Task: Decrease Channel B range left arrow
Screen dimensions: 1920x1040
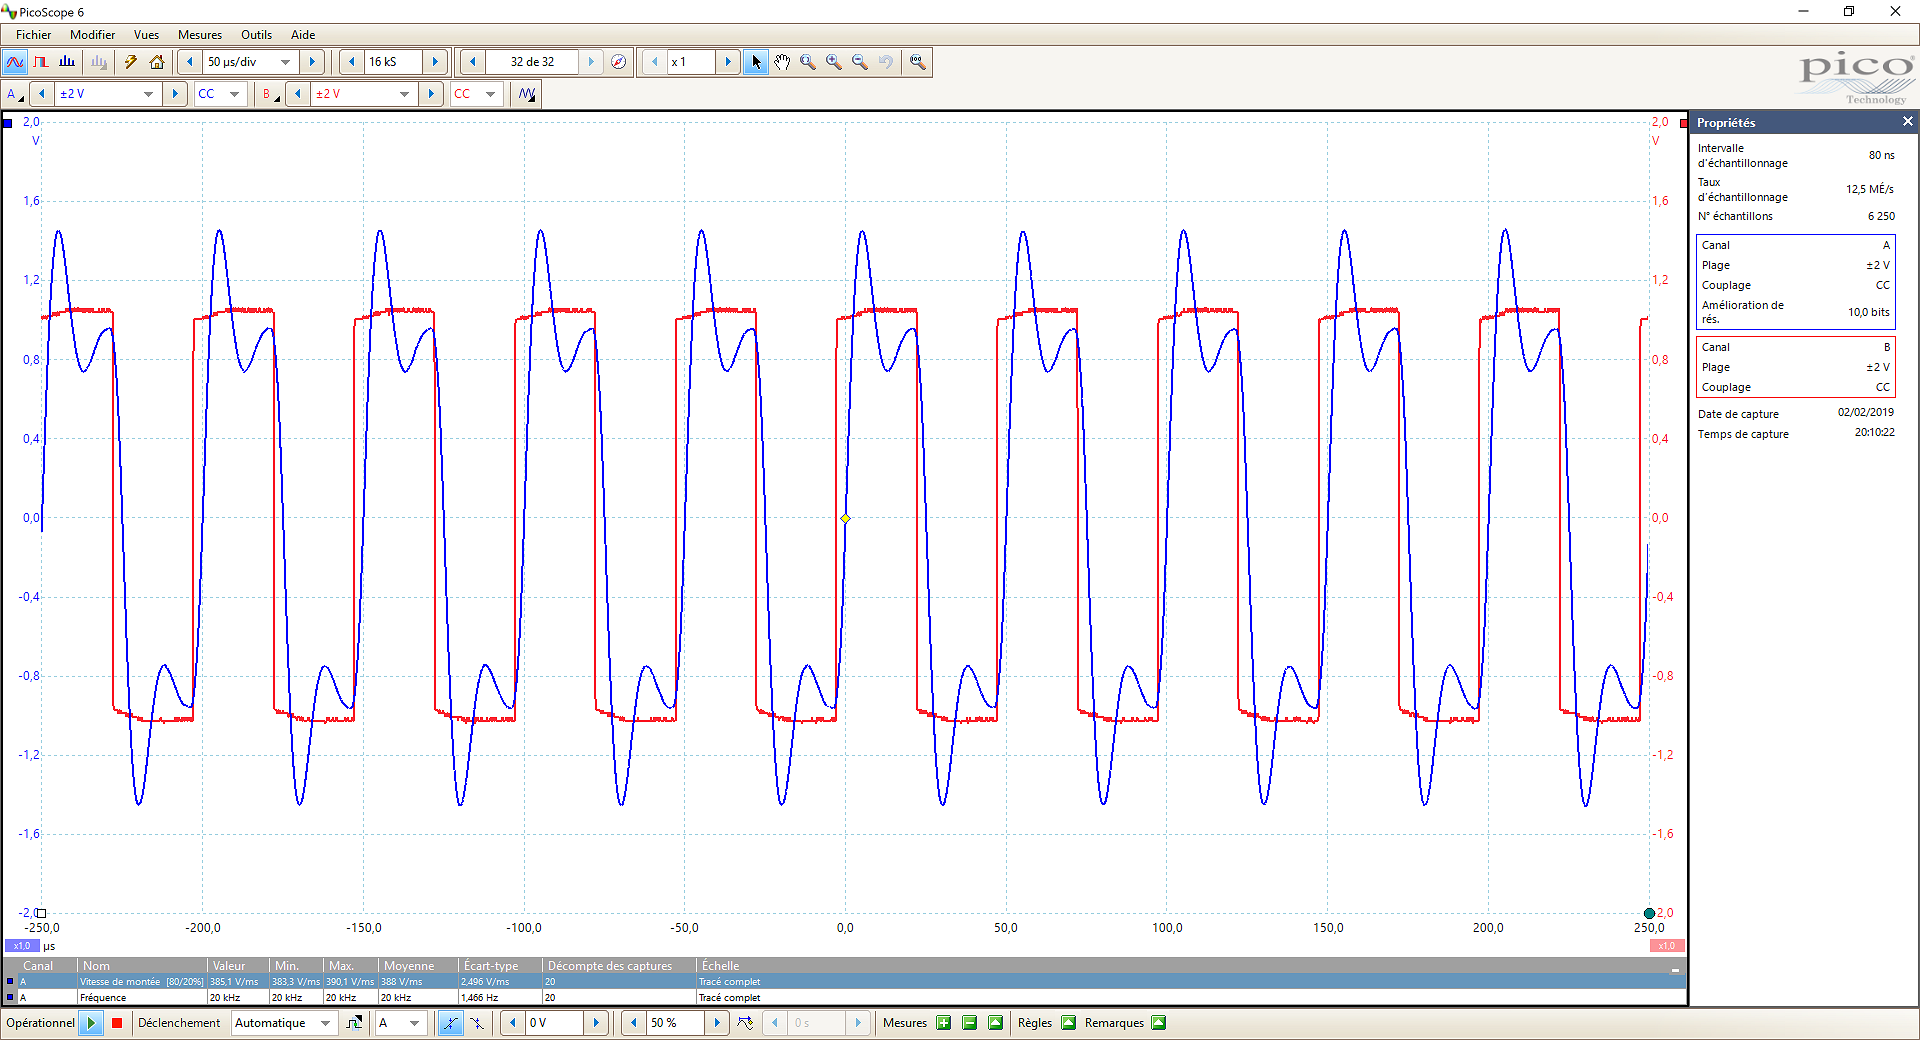Action: [298, 94]
